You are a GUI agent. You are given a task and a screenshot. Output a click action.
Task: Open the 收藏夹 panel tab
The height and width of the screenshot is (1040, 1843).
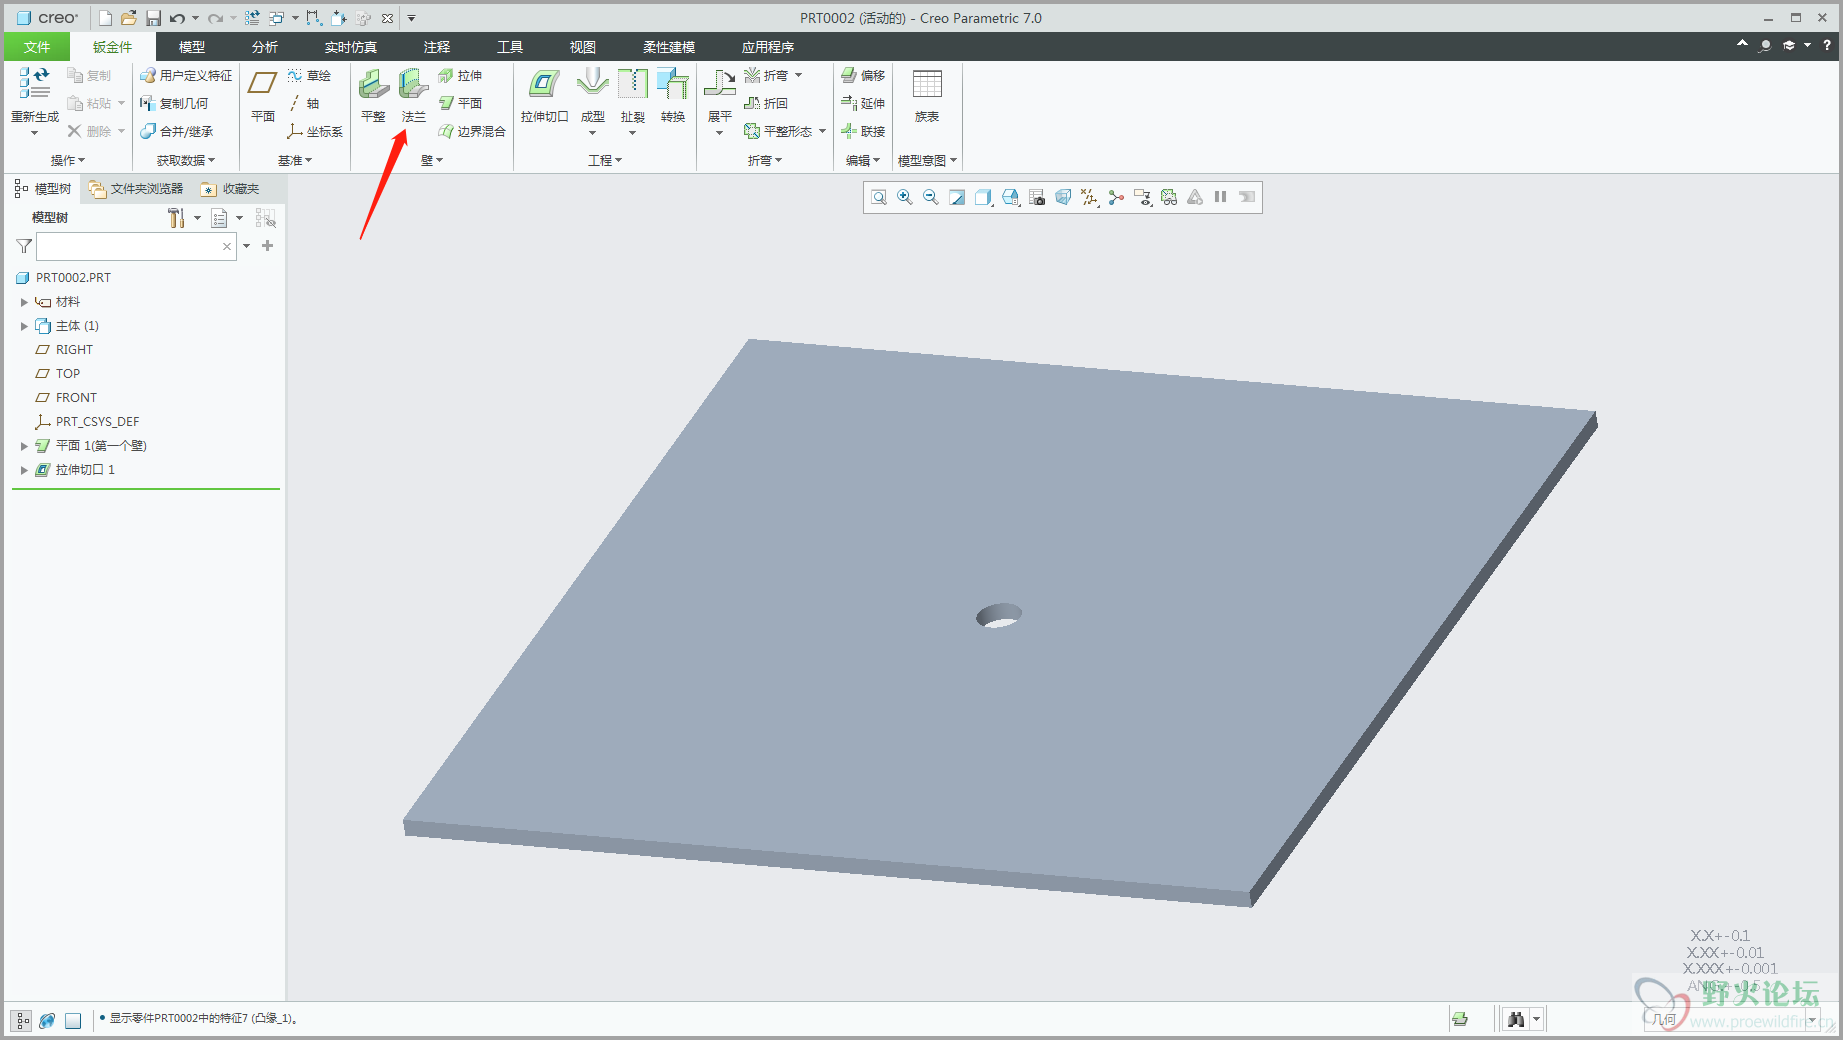230,189
